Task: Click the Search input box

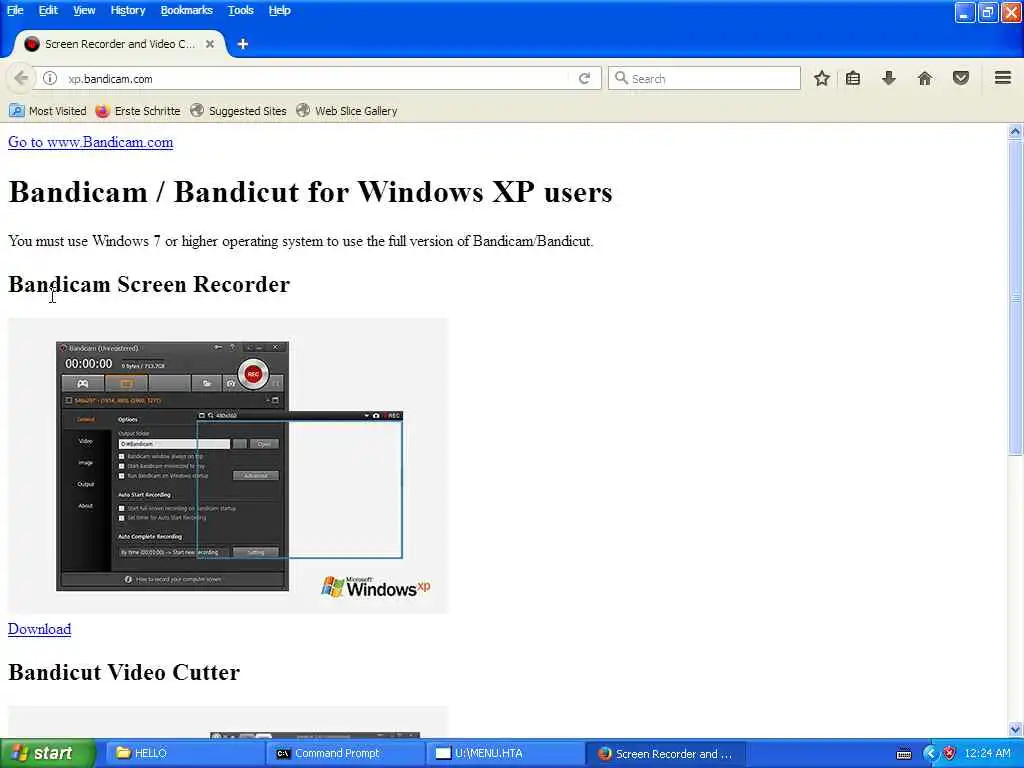Action: coord(704,78)
